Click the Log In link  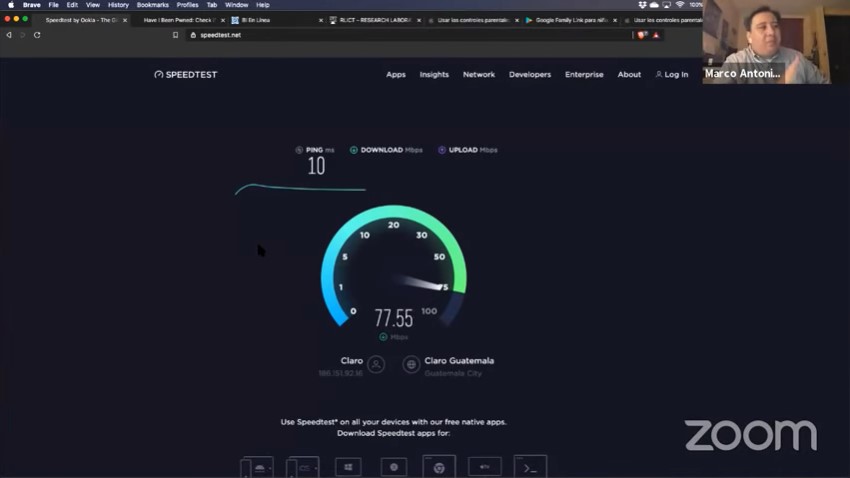672,74
